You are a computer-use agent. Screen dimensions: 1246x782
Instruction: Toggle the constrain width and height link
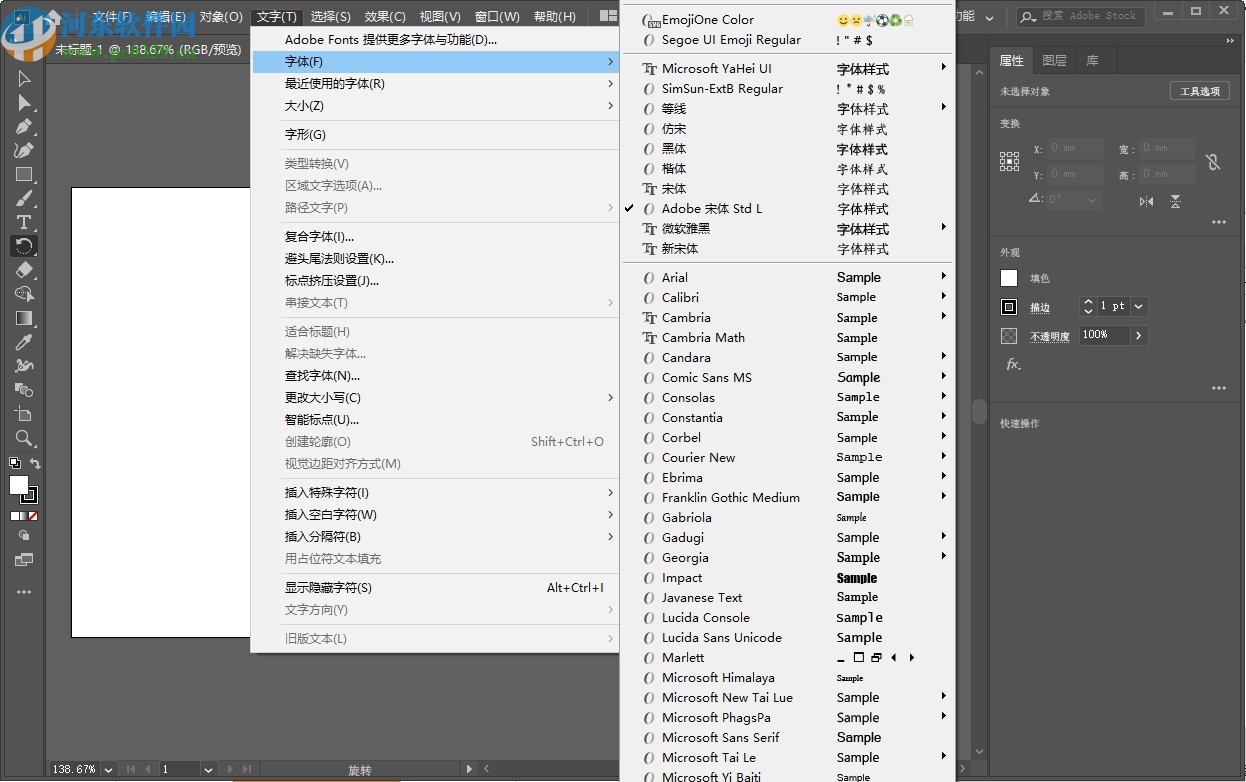coord(1211,162)
